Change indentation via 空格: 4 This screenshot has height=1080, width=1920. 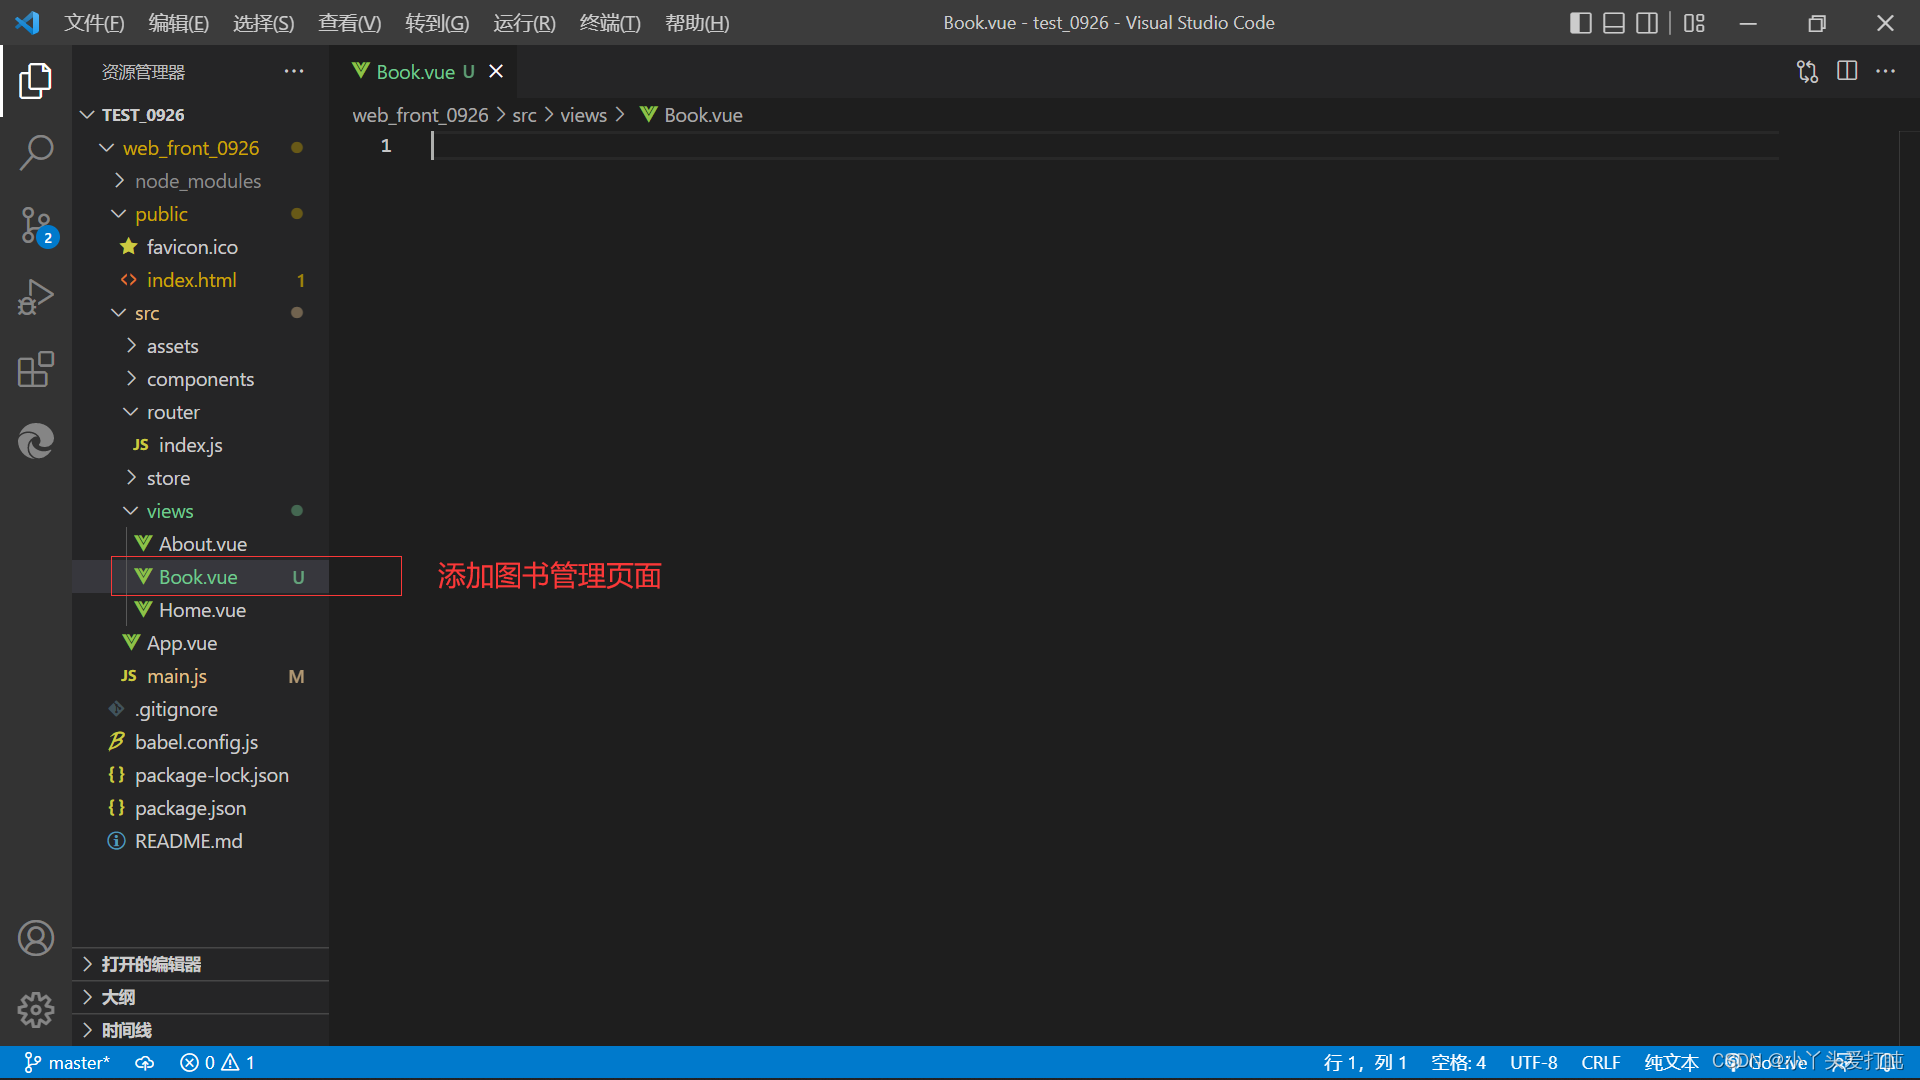coord(1458,1063)
